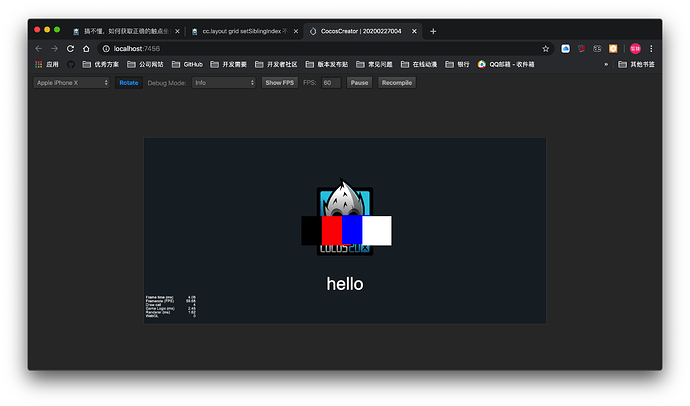Open the red extension icon
This screenshot has height=406, width=690.
(x=581, y=49)
